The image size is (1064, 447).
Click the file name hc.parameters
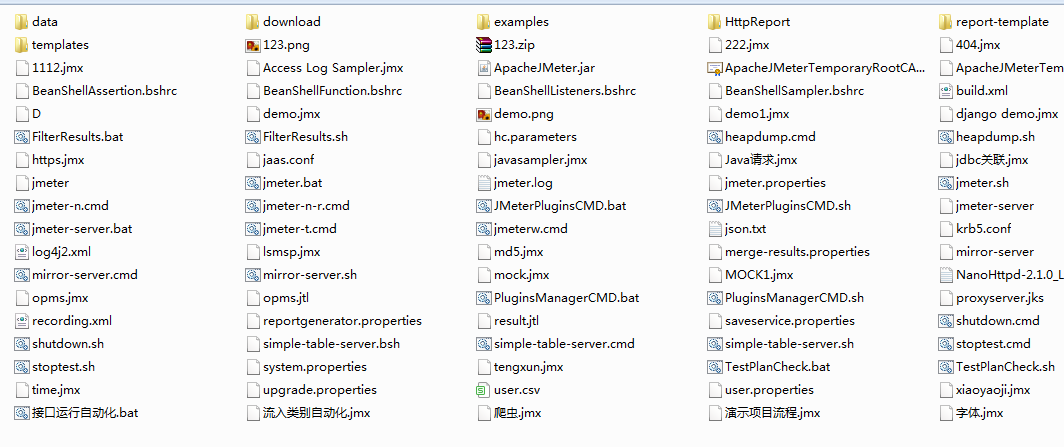(x=535, y=137)
